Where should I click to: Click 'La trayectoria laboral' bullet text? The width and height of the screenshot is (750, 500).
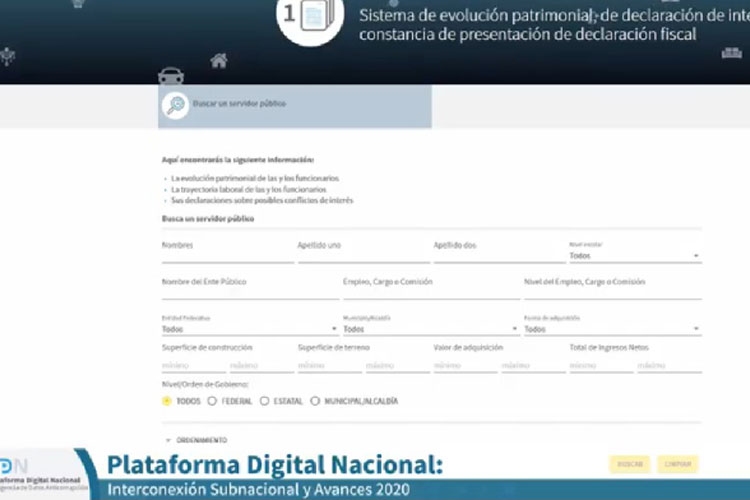pyautogui.click(x=249, y=189)
